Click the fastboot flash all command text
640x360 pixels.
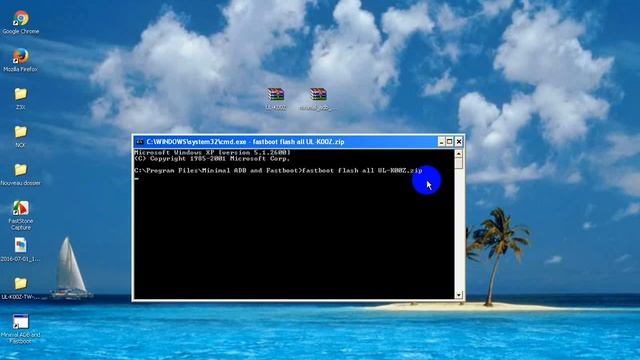click(x=362, y=171)
